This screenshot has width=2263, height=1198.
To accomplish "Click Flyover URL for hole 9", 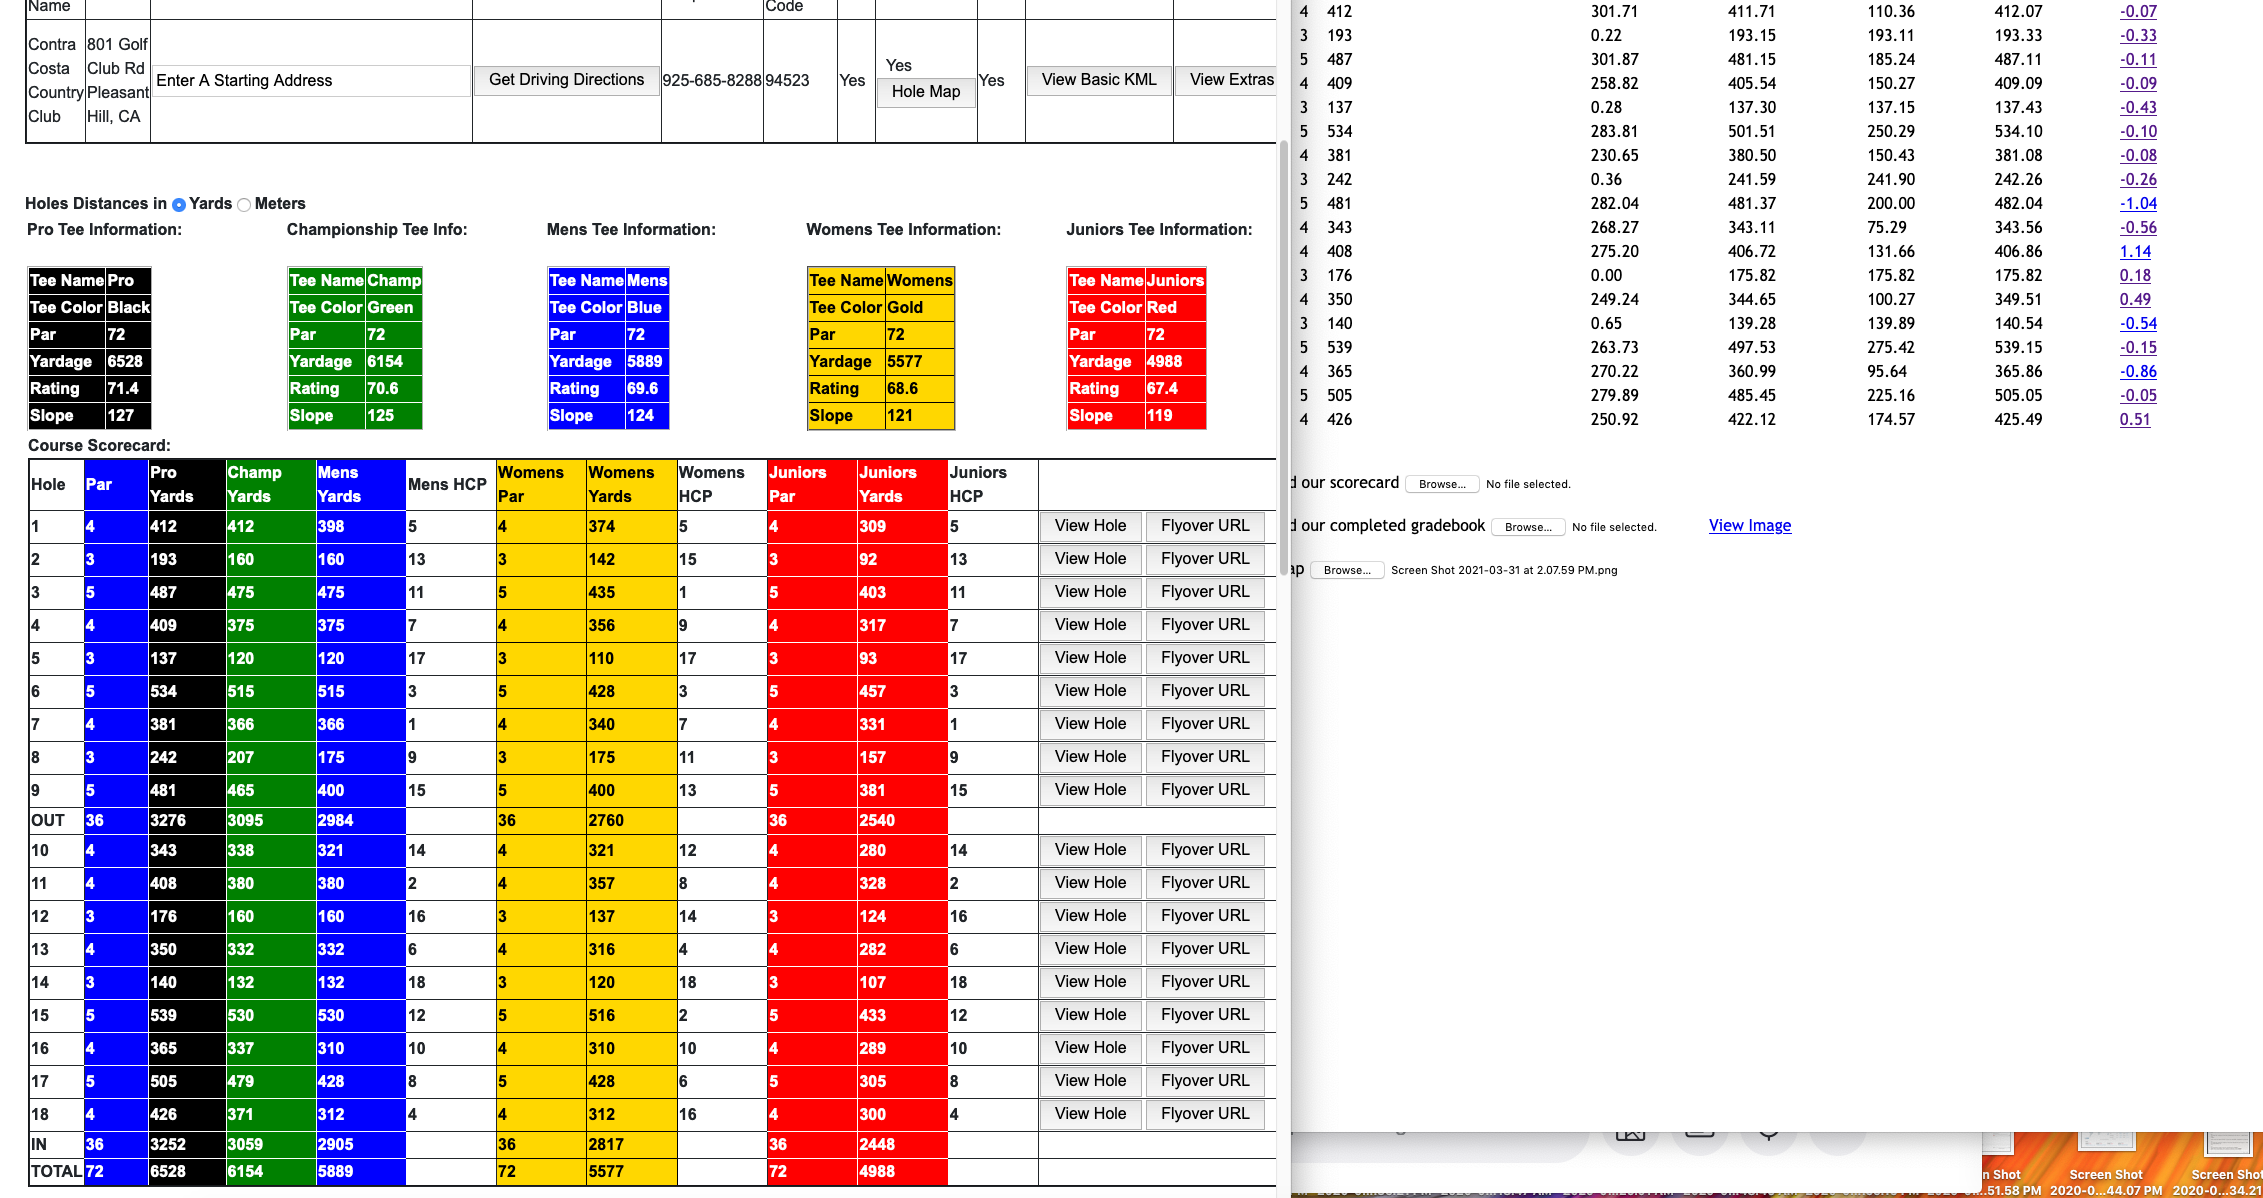I will pyautogui.click(x=1205, y=790).
